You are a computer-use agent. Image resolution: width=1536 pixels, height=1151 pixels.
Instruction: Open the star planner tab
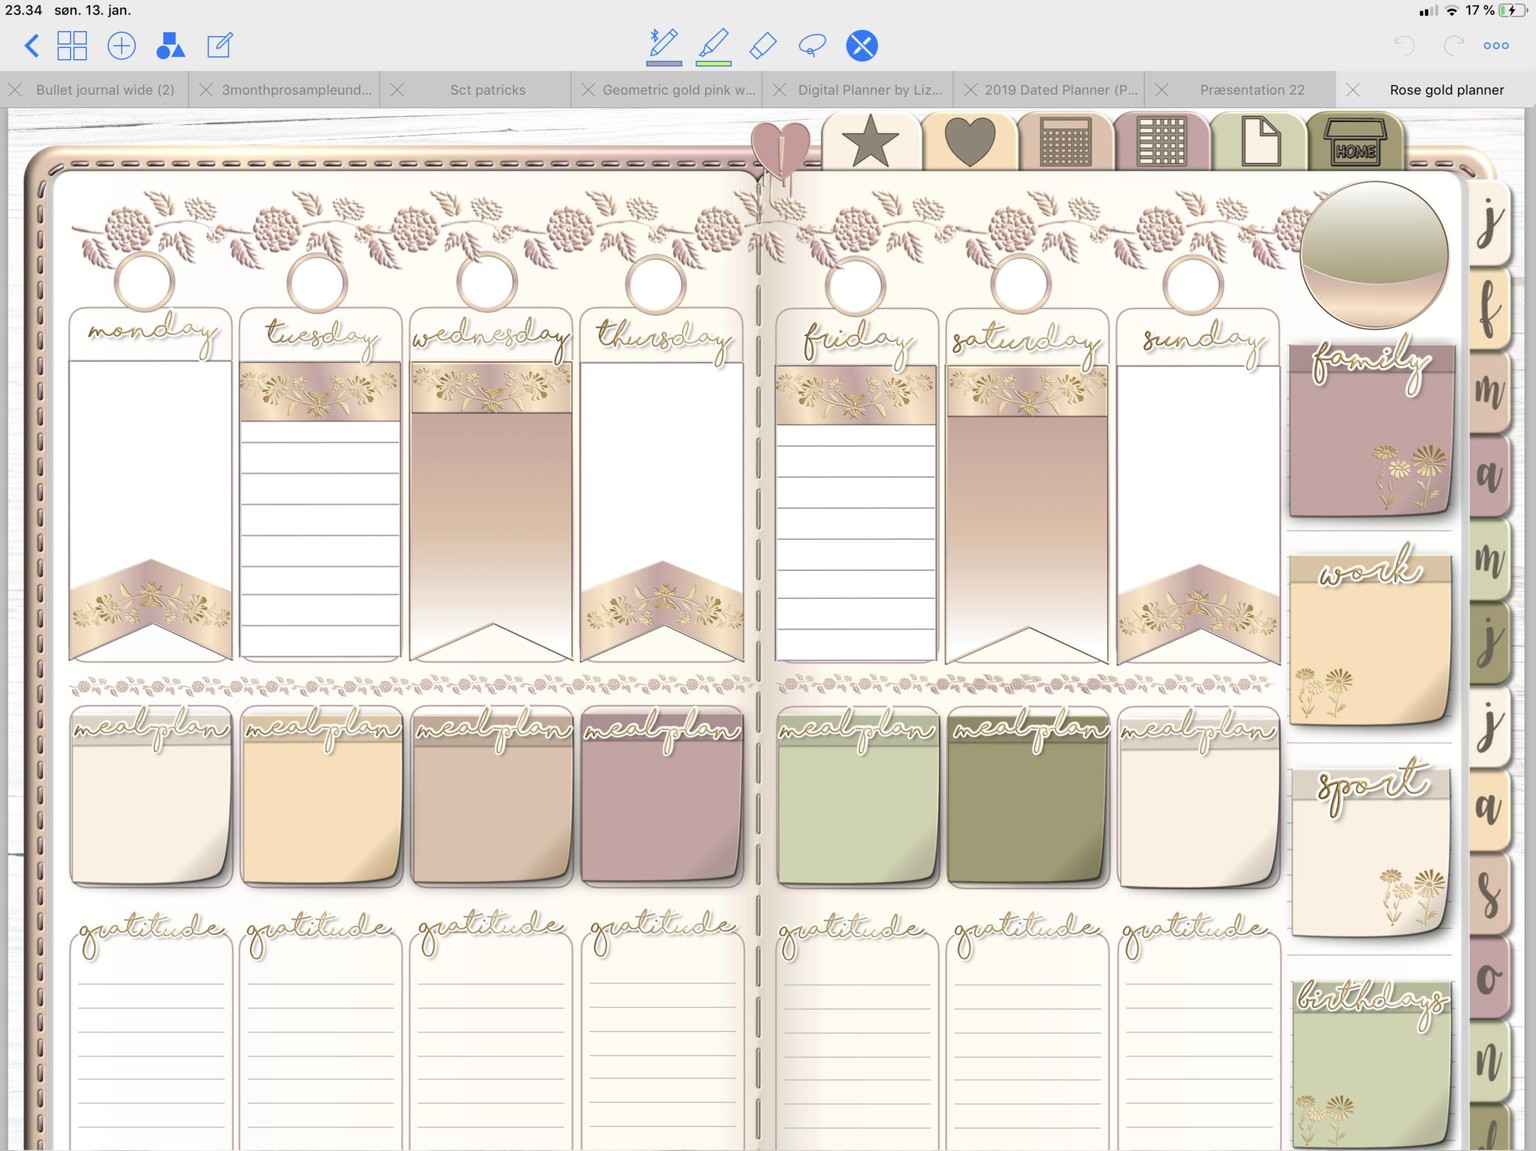click(x=870, y=142)
